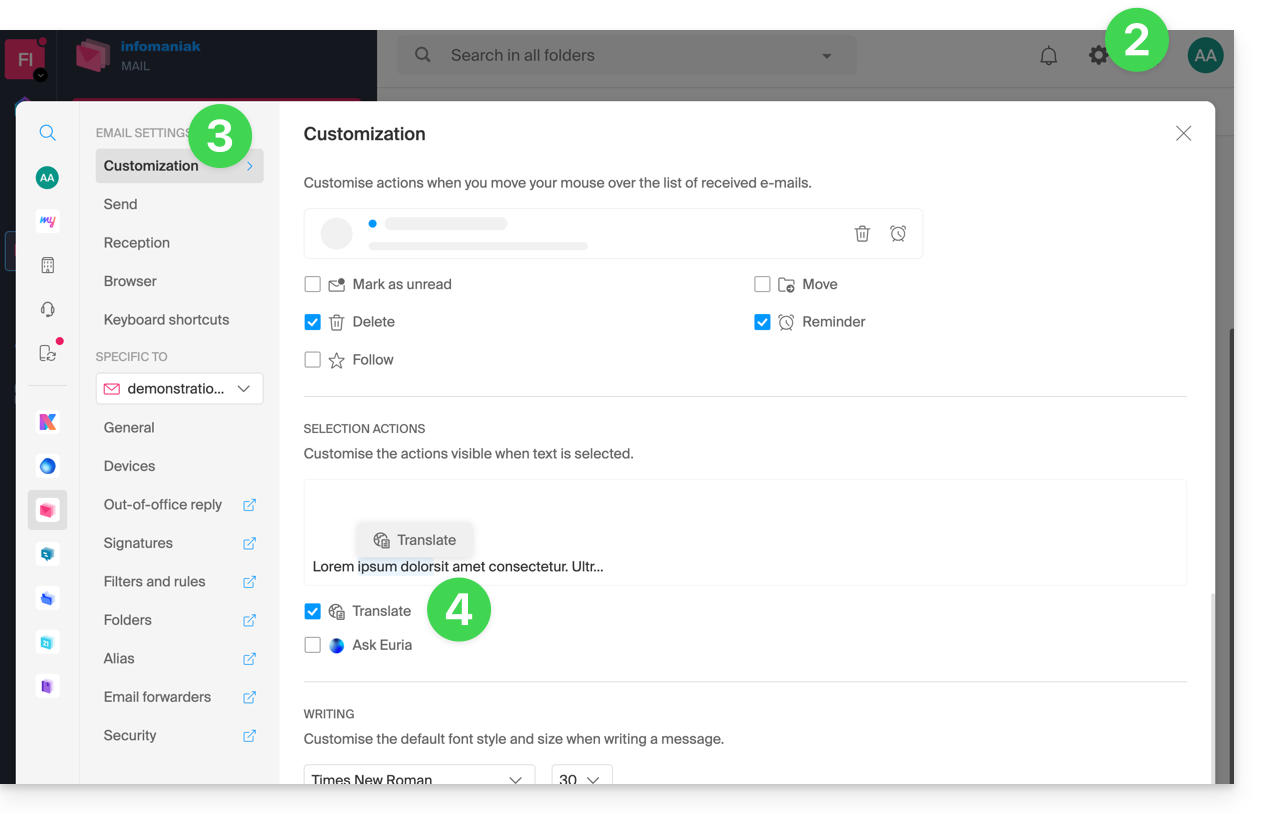This screenshot has height=814, width=1264.
Task: Click the pink Mail app icon in sidebar
Action: (x=47, y=510)
